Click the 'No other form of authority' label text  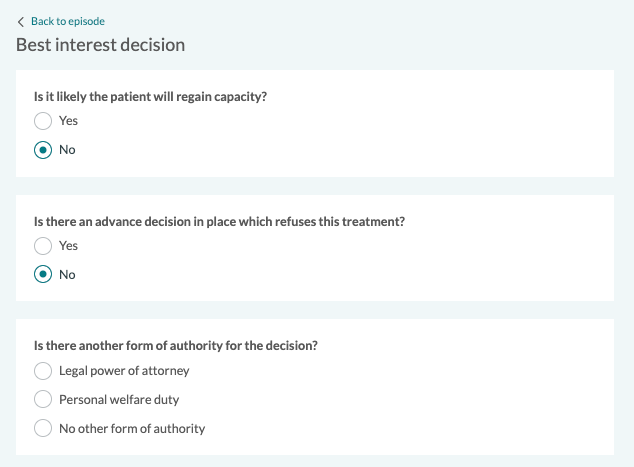[x=132, y=429]
